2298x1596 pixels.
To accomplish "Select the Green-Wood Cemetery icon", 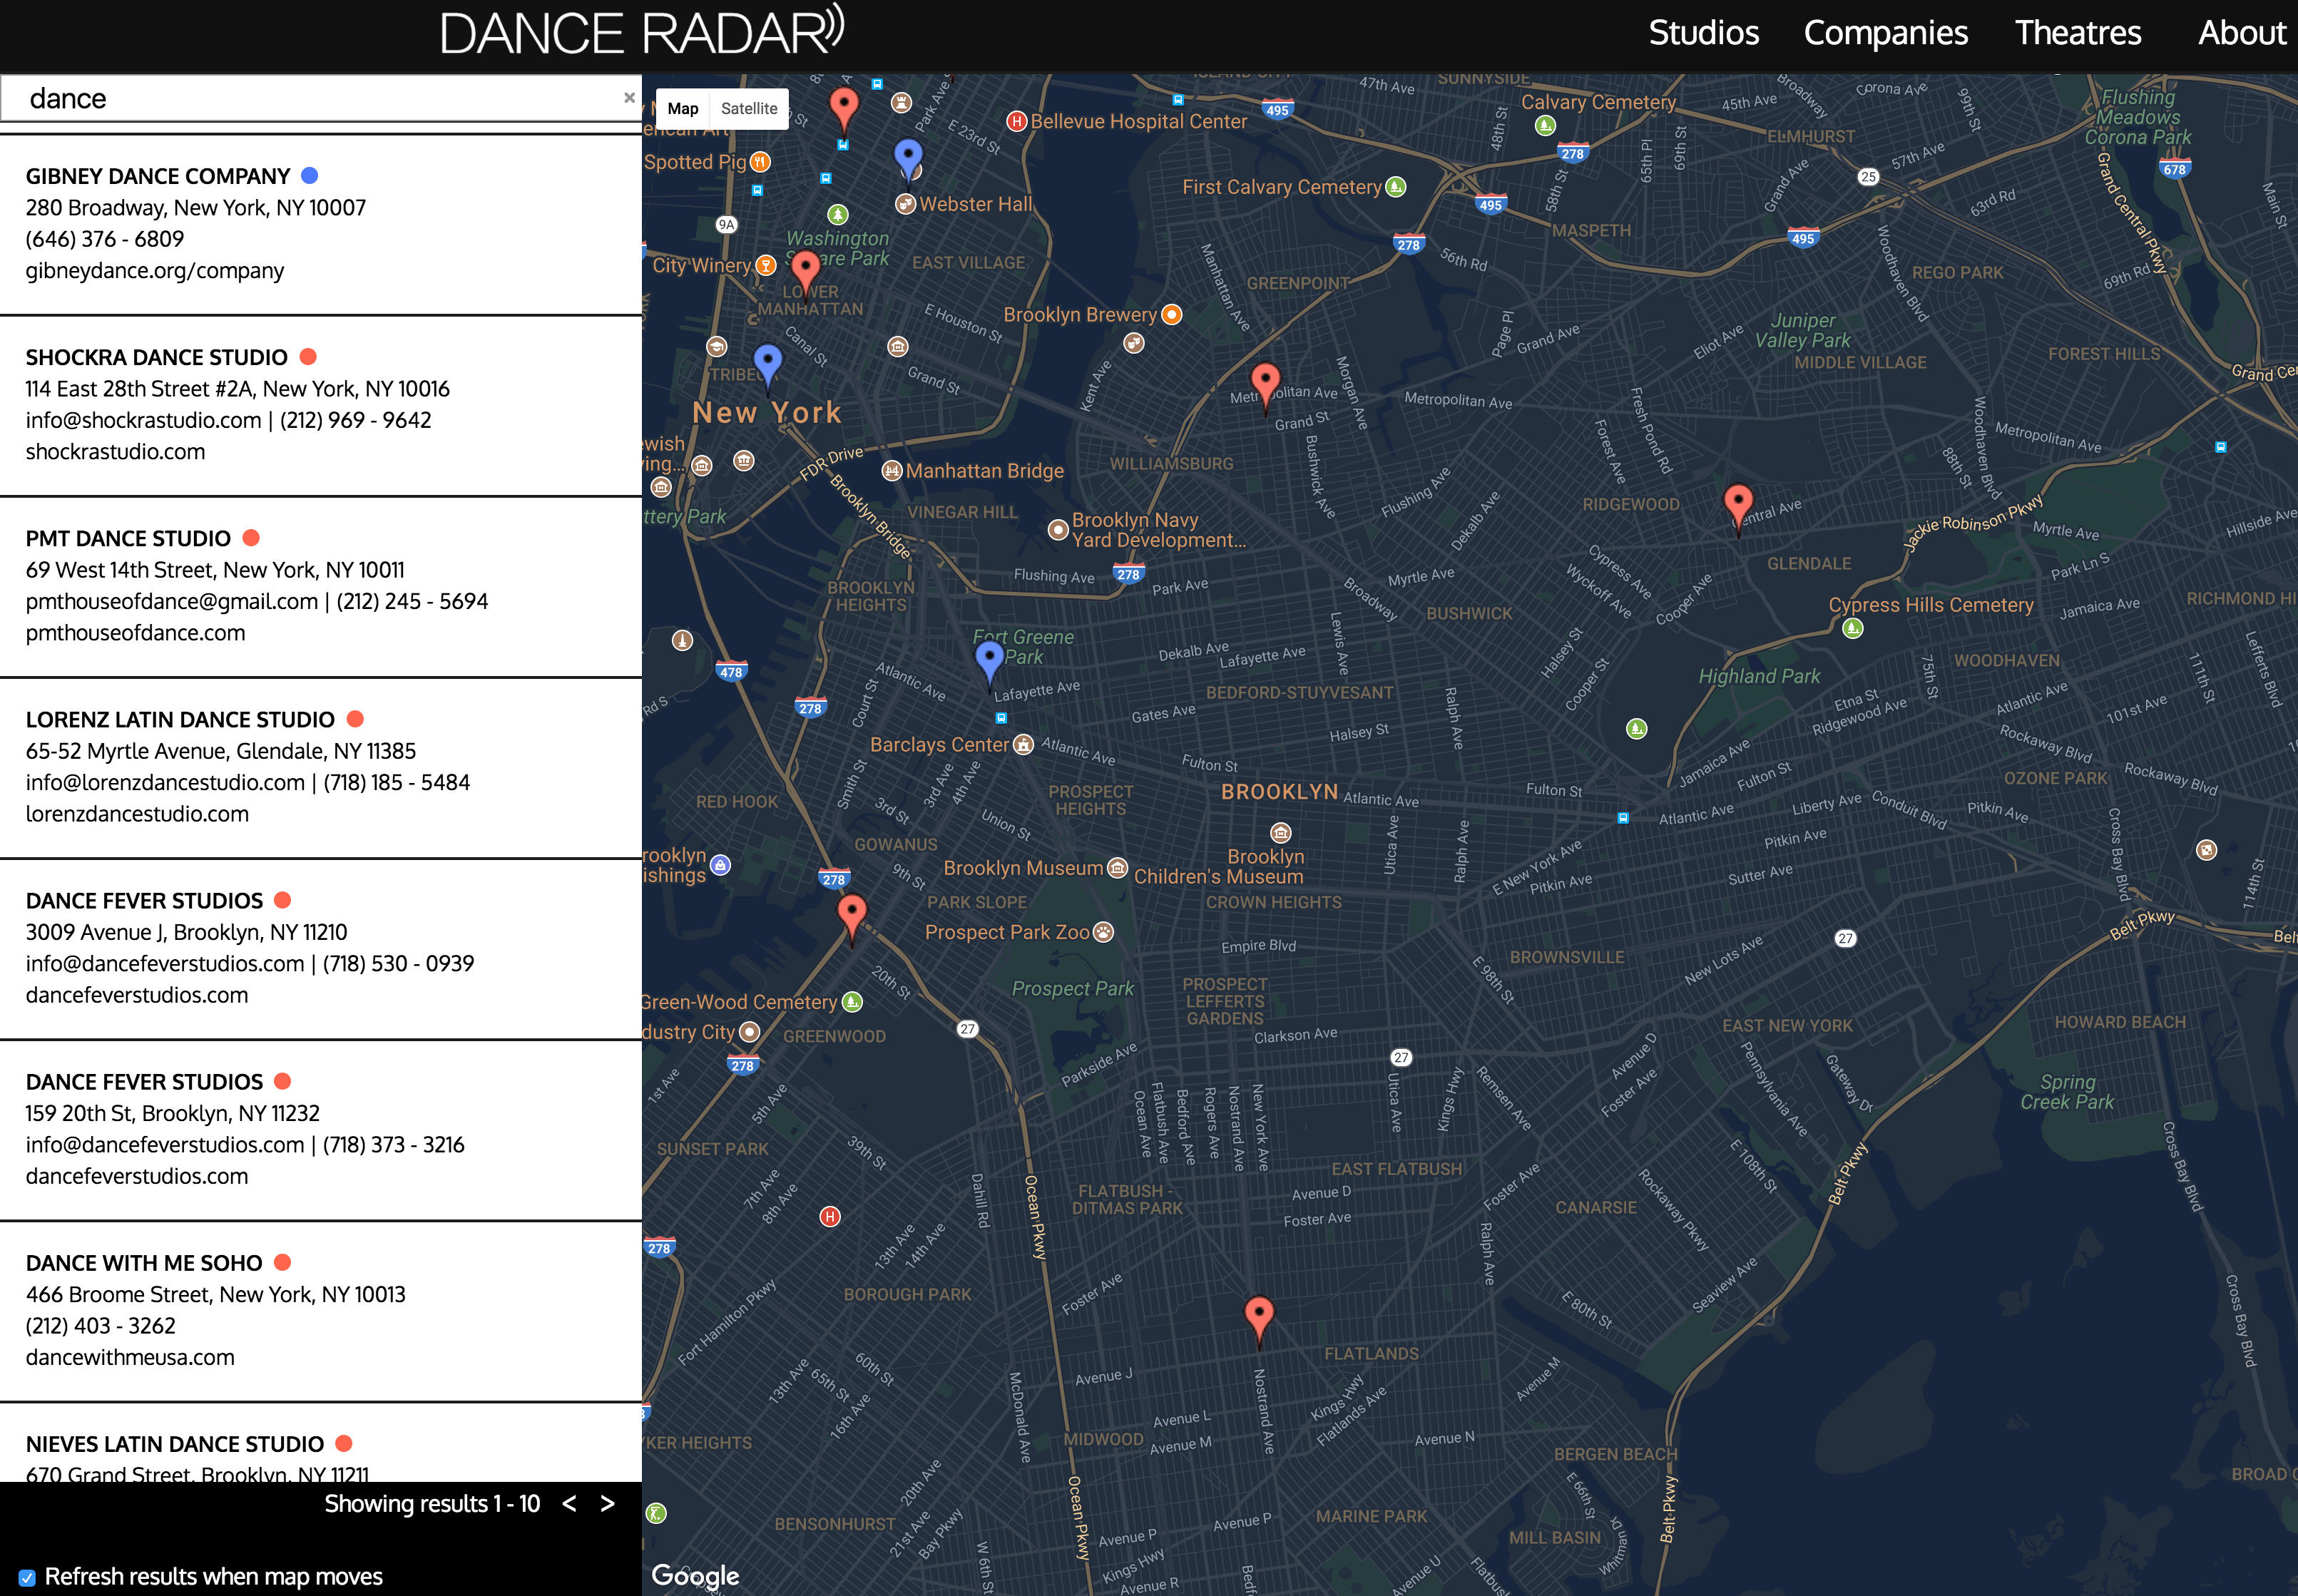I will (x=852, y=1002).
